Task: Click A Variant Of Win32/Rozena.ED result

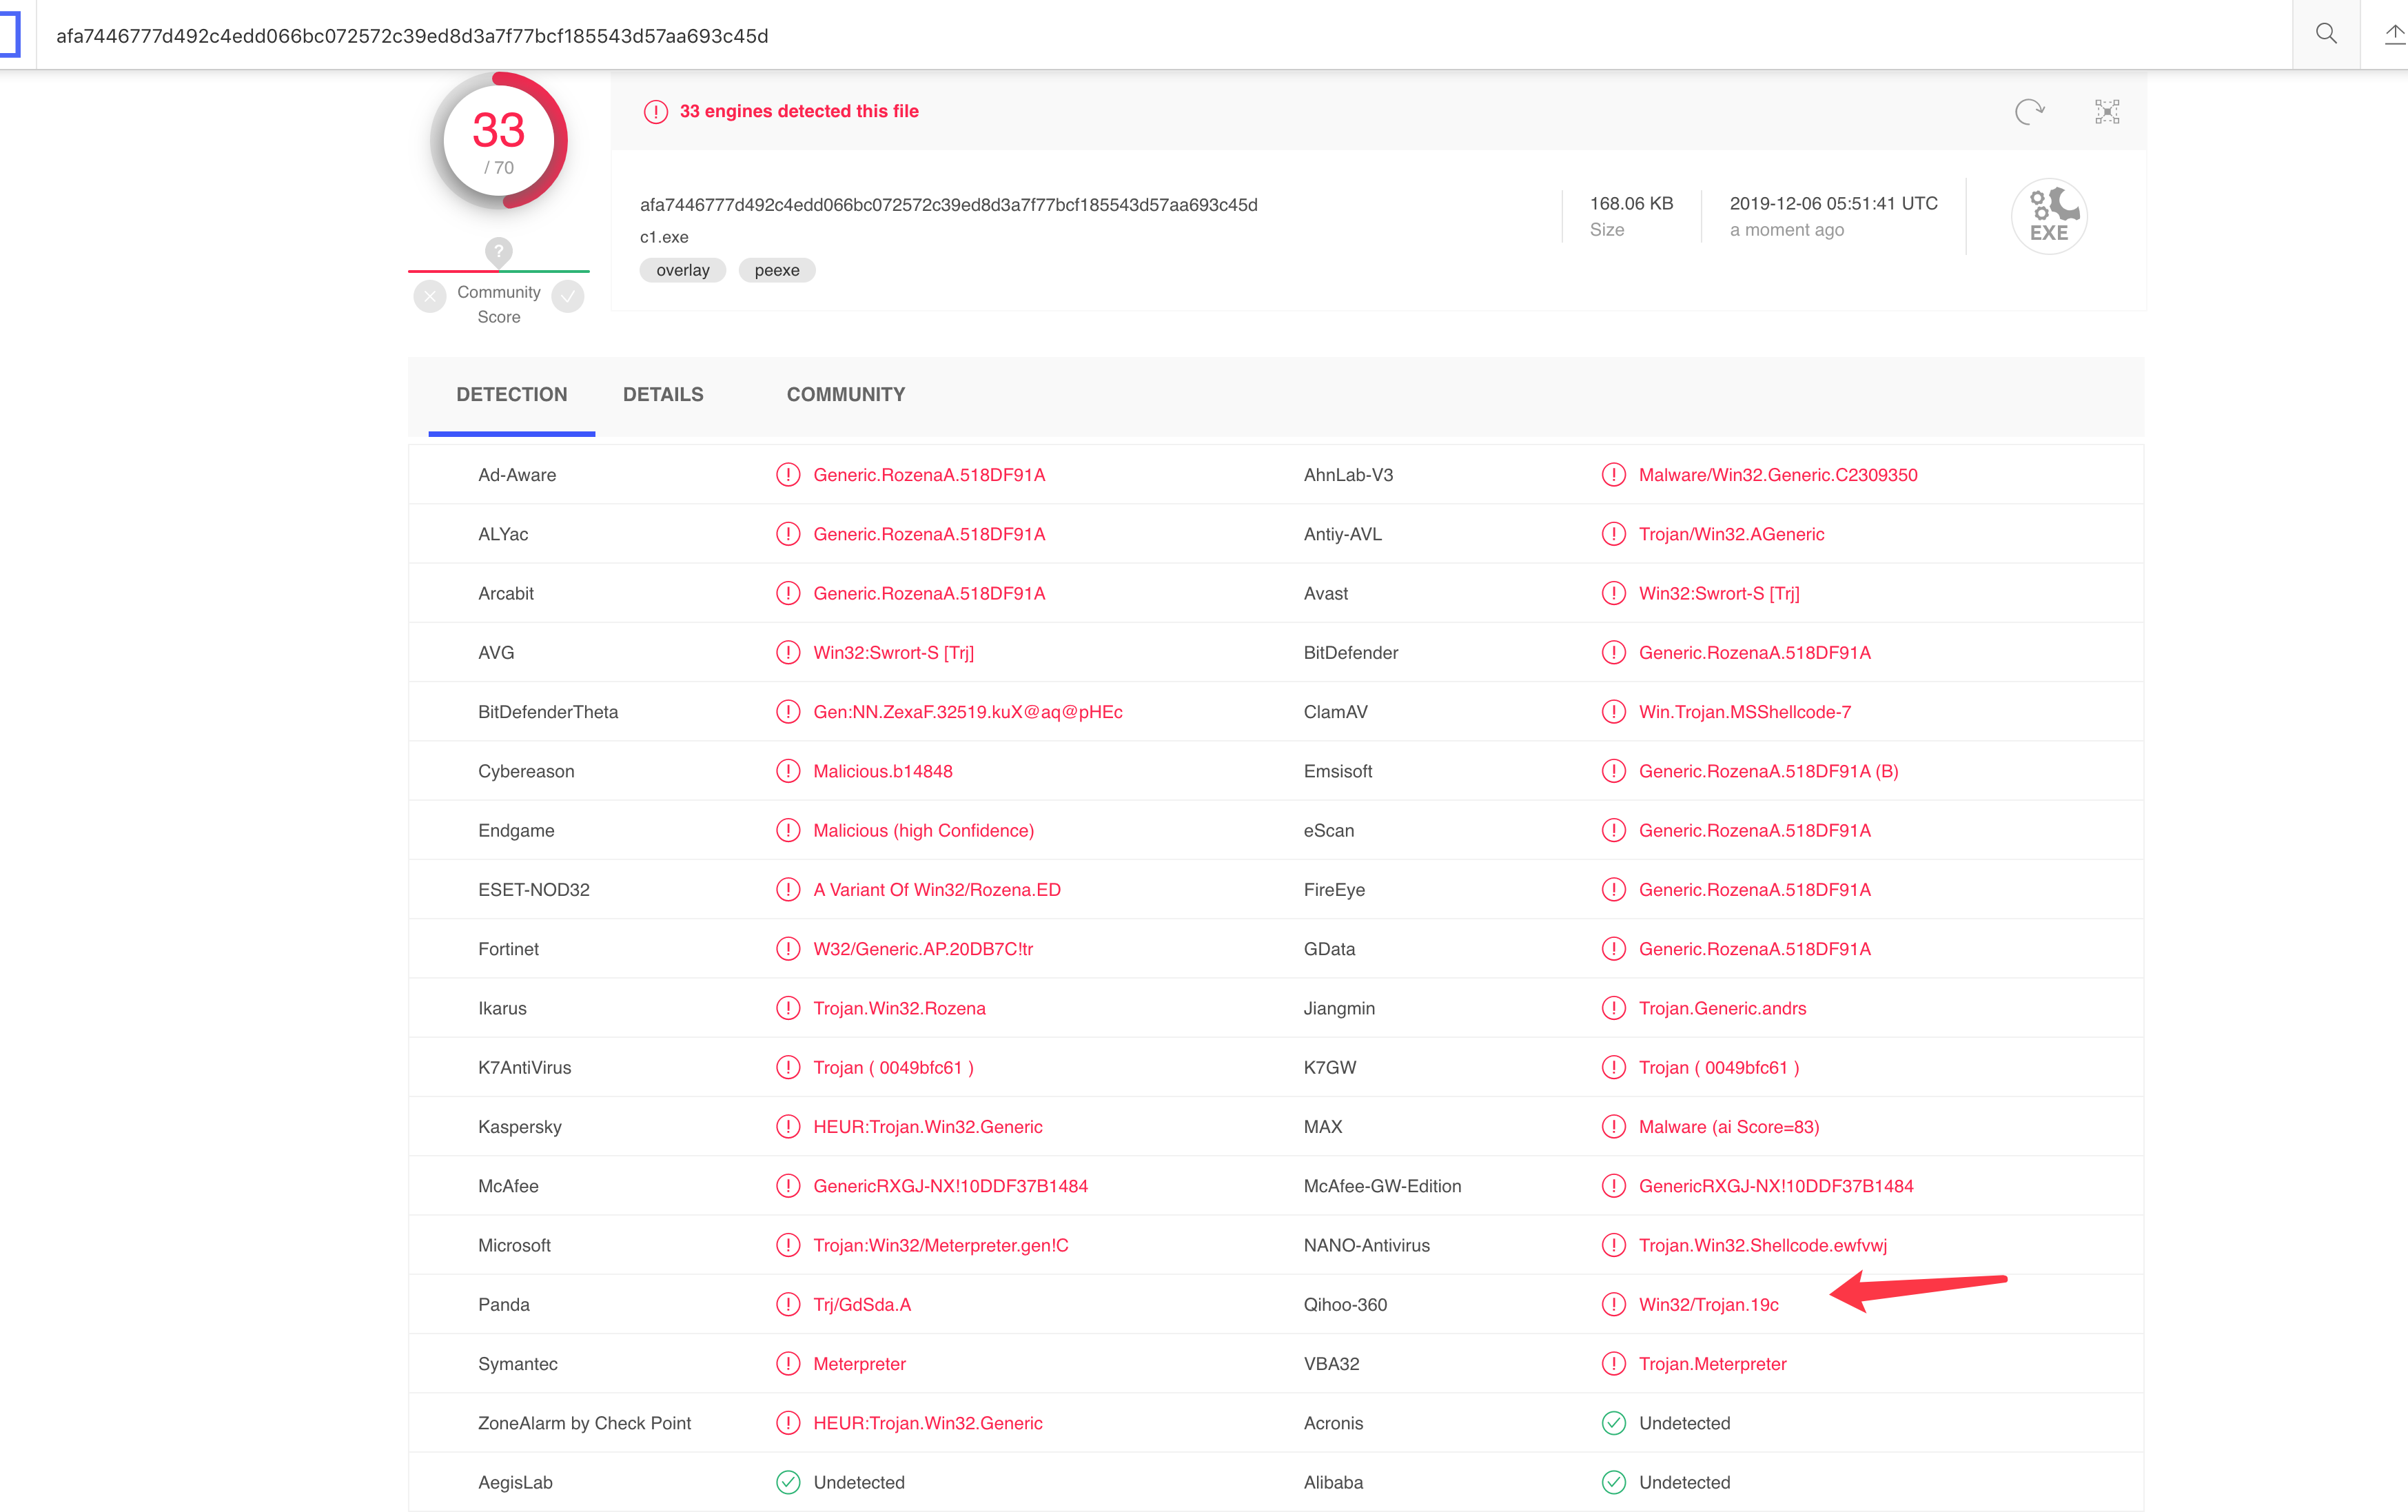Action: point(937,890)
